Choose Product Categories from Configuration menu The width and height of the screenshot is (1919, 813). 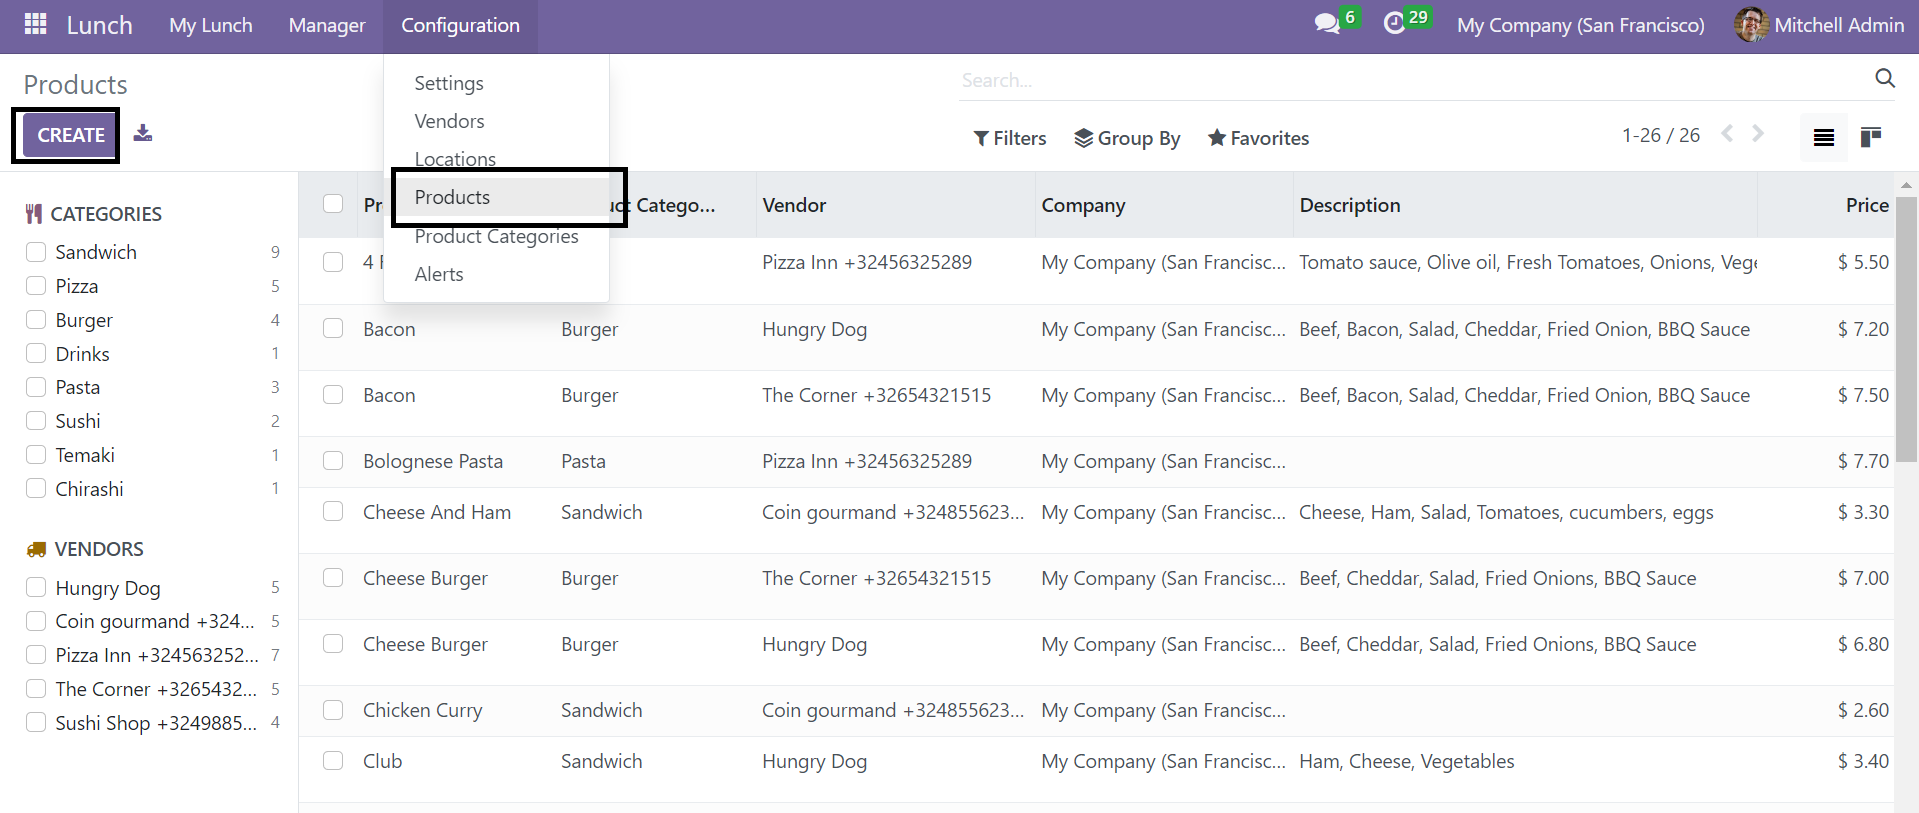496,236
